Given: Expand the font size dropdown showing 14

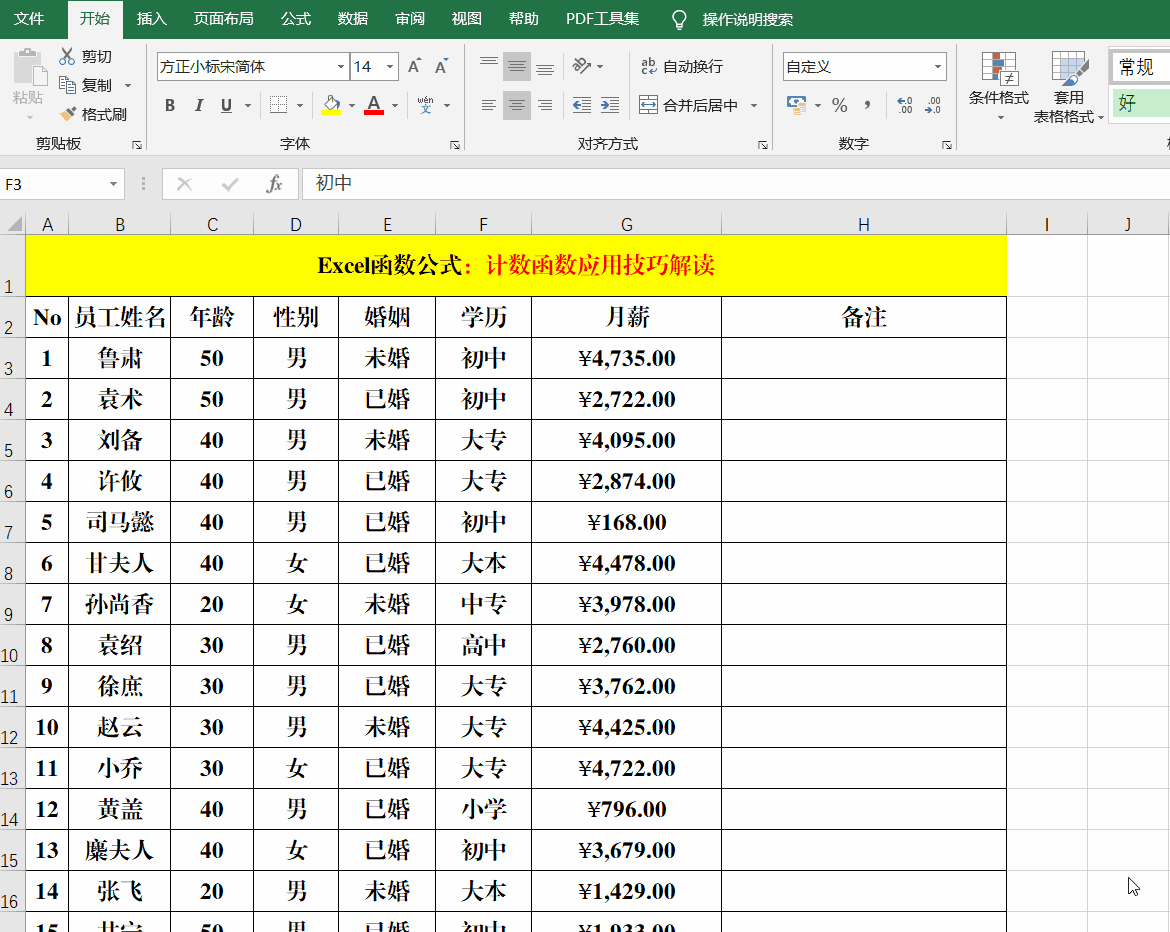Looking at the screenshot, I should click(390, 66).
